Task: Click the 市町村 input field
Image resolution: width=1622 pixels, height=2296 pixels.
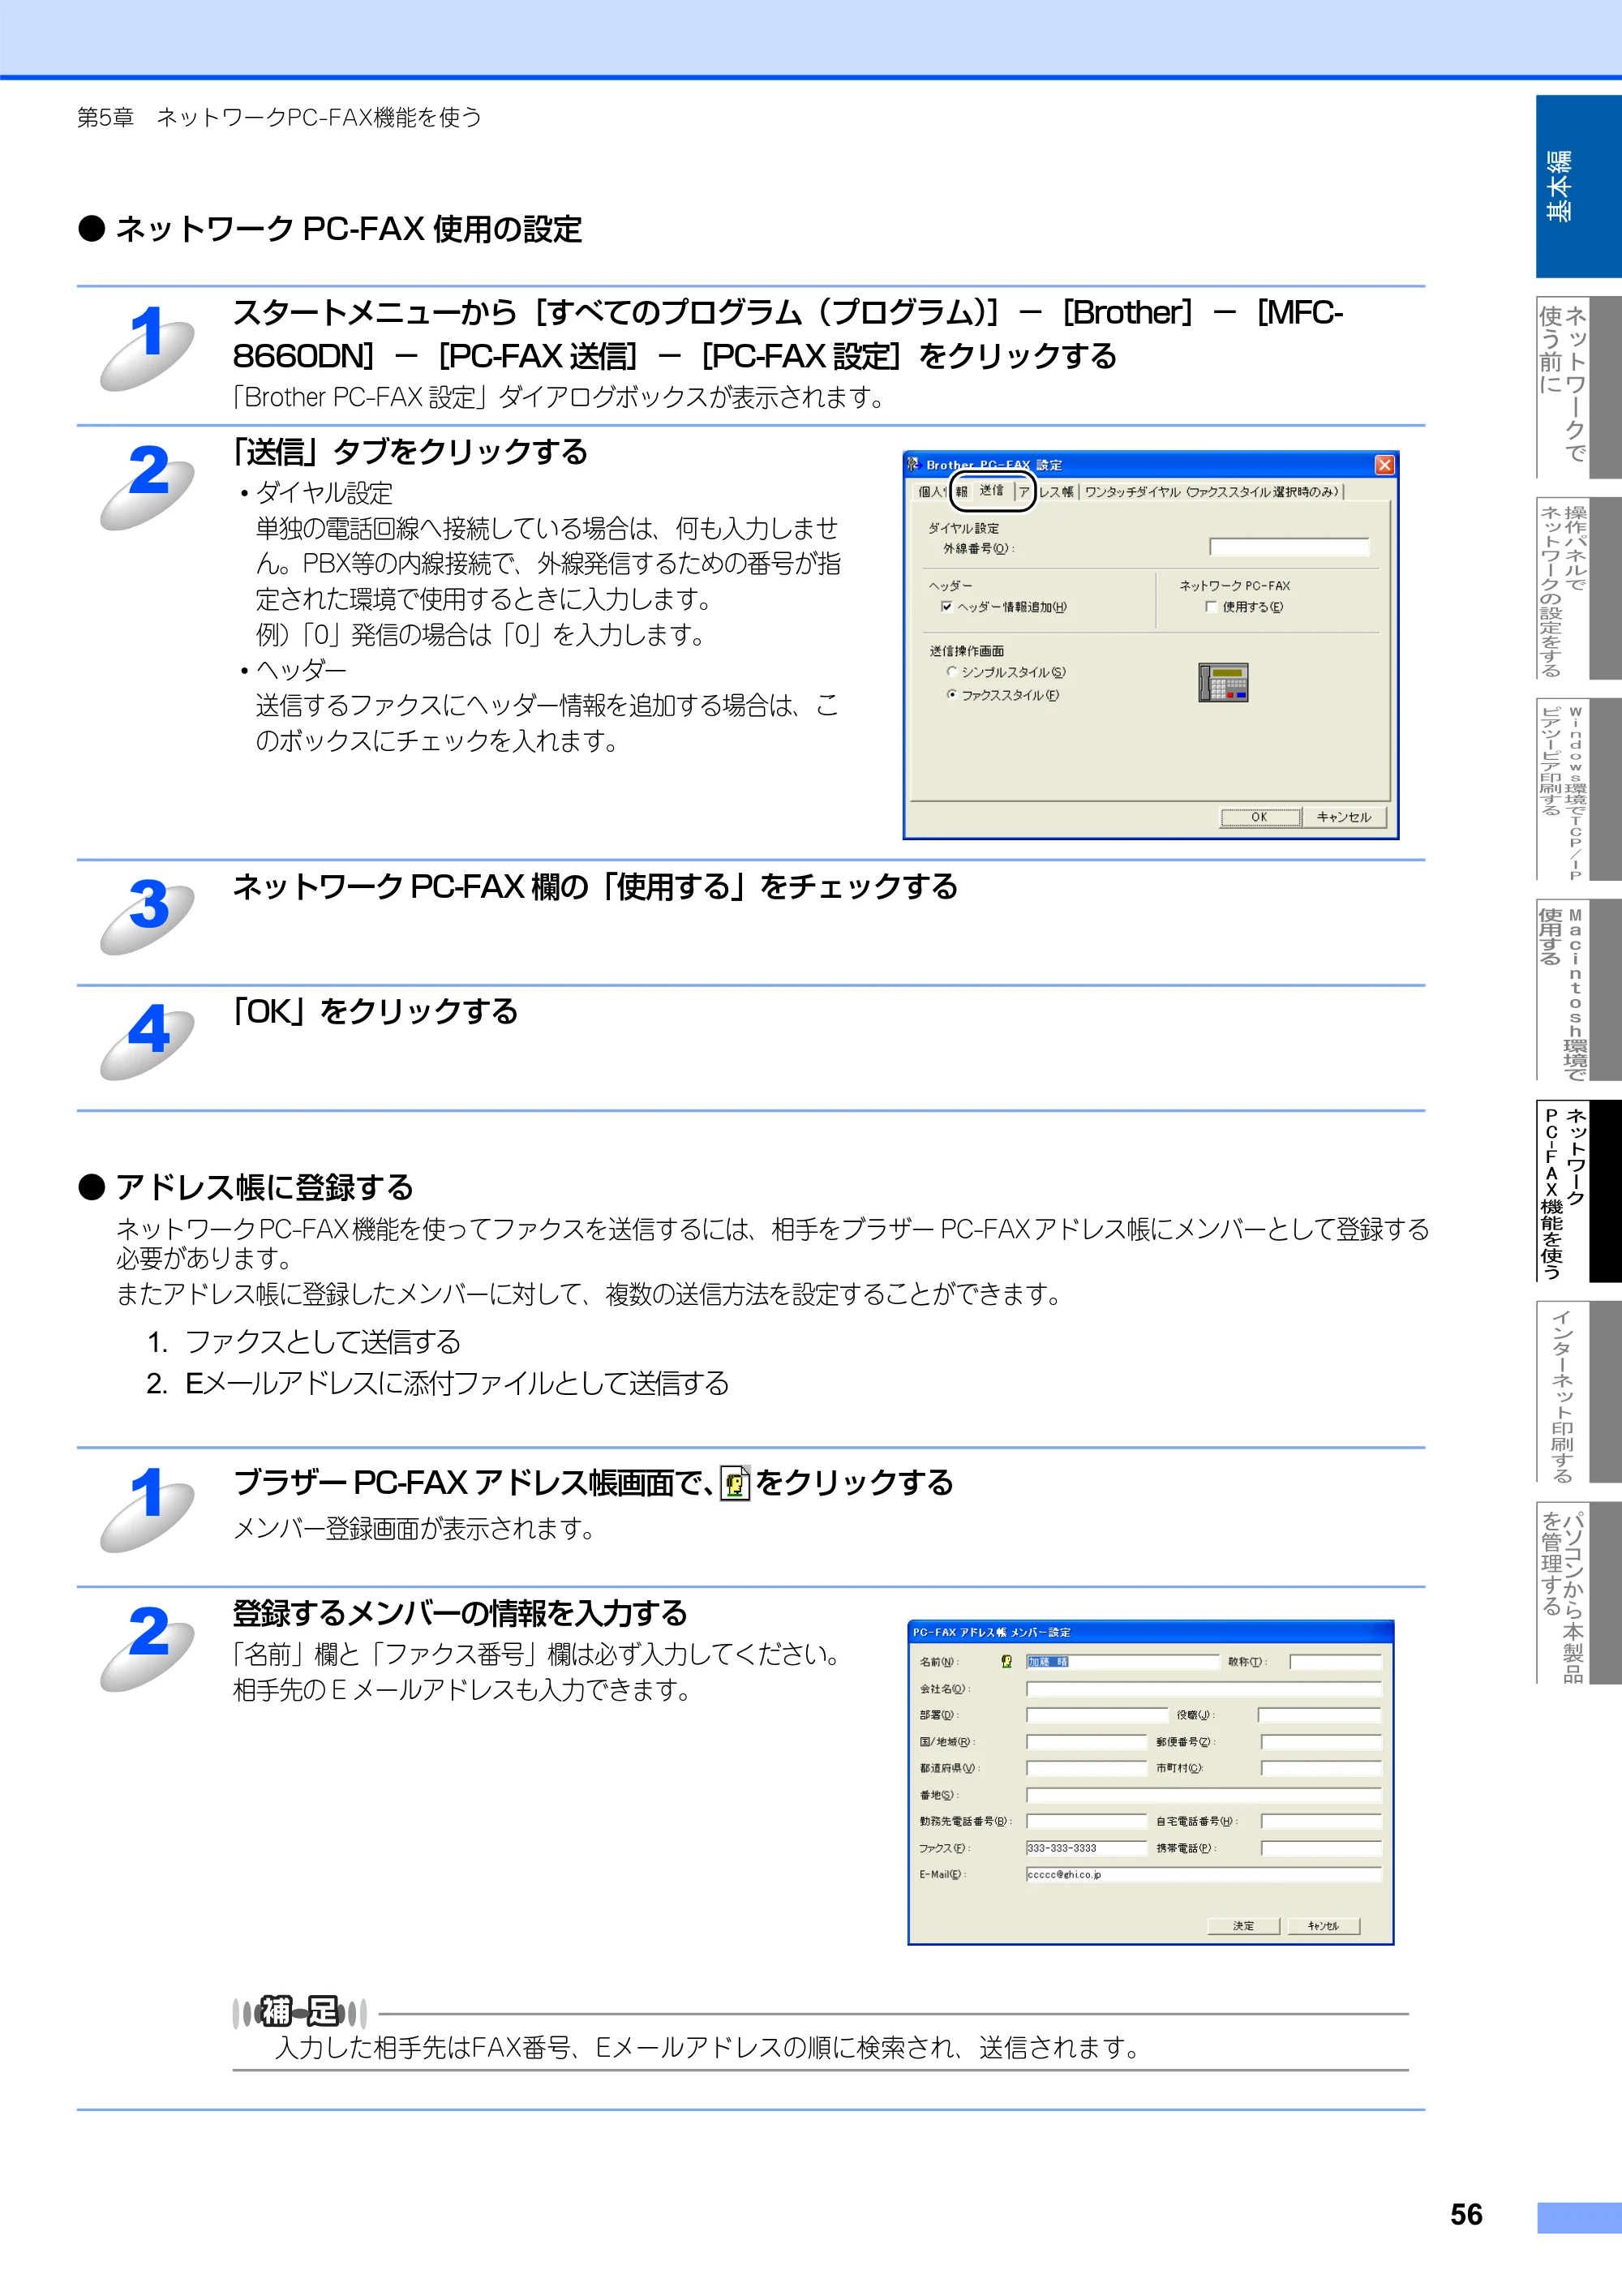Action: (x=1321, y=1768)
